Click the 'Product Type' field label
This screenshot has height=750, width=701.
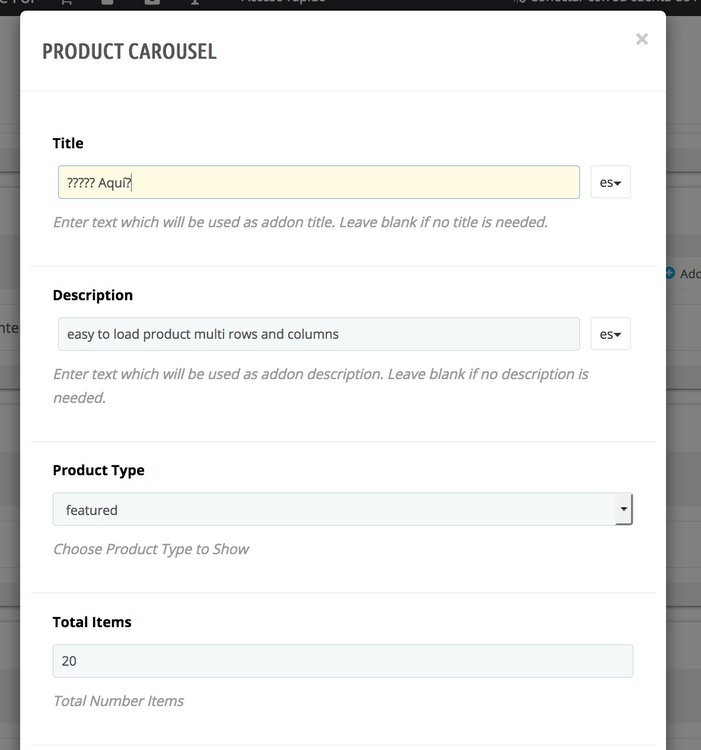98,470
